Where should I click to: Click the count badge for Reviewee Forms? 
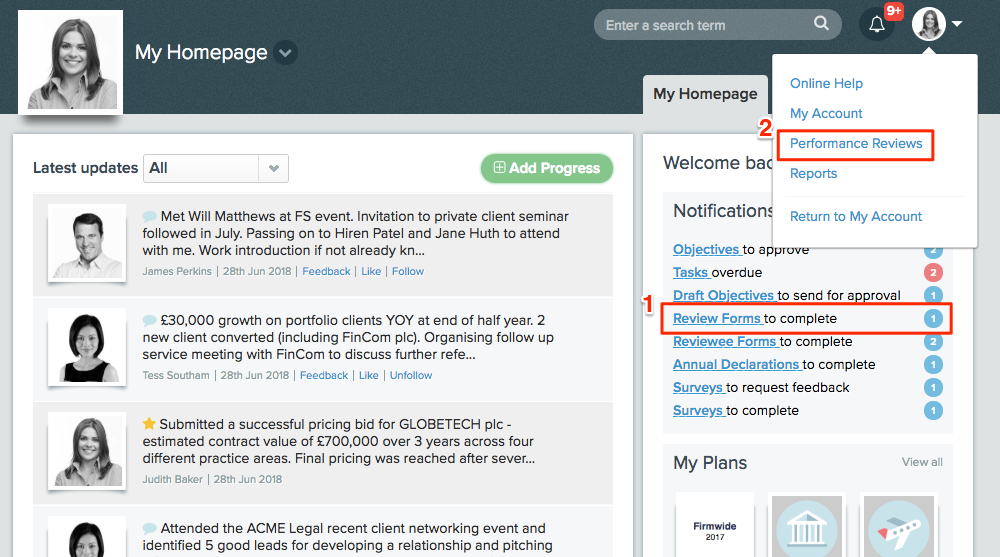pos(933,341)
